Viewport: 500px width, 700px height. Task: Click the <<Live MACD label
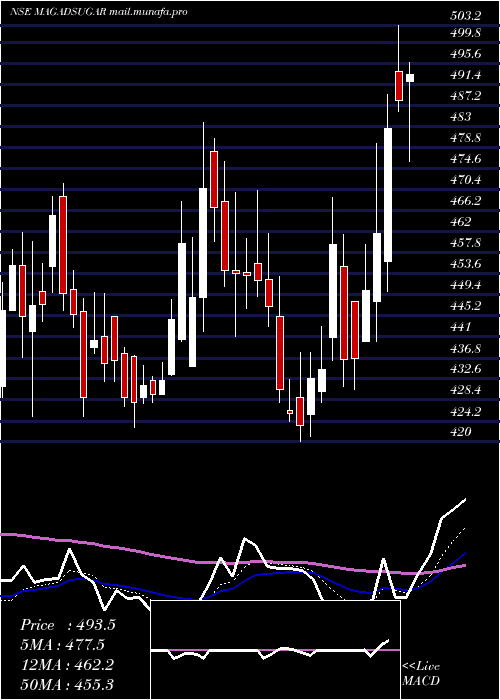point(421,673)
